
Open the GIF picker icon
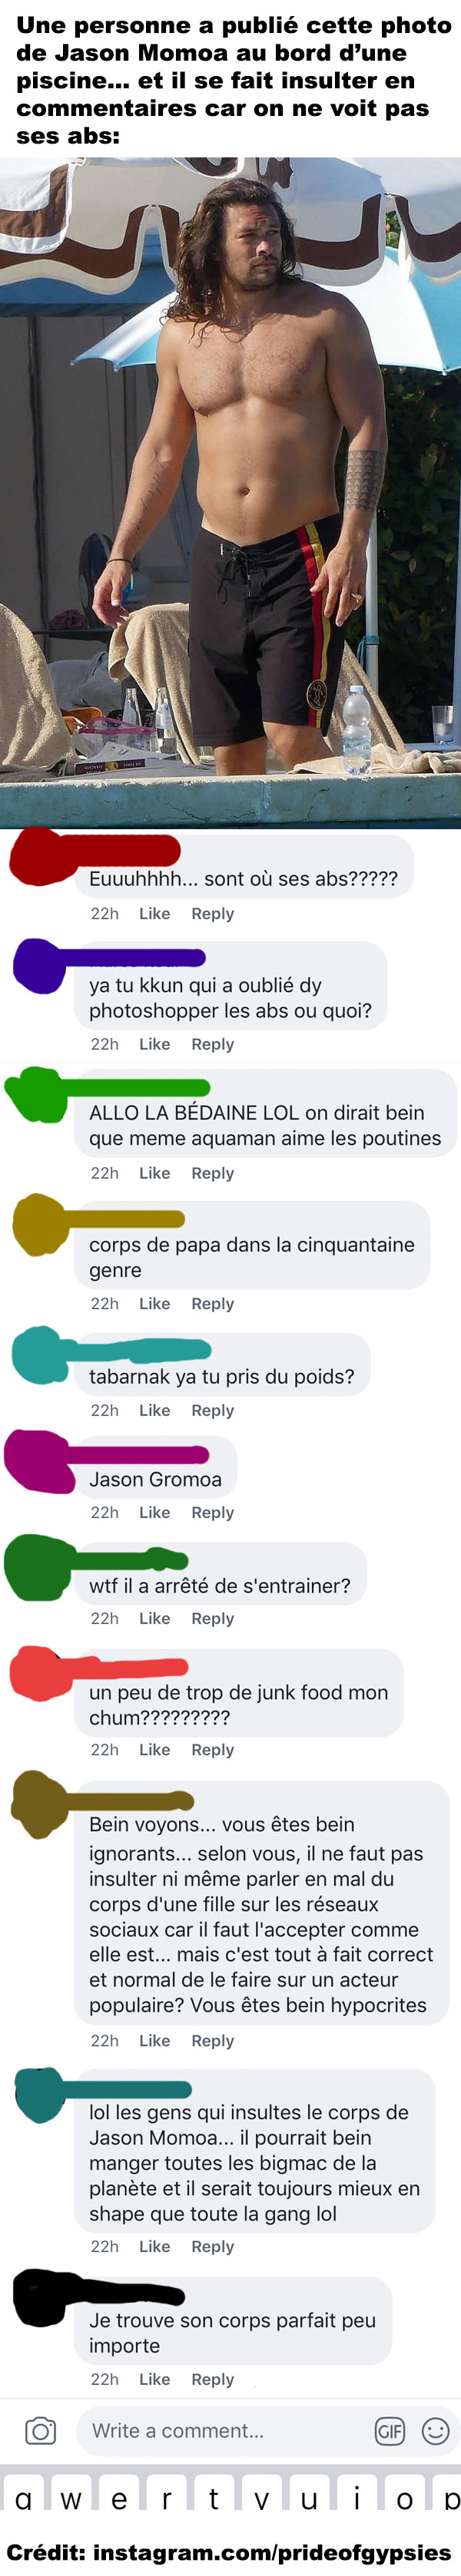coord(389,2431)
